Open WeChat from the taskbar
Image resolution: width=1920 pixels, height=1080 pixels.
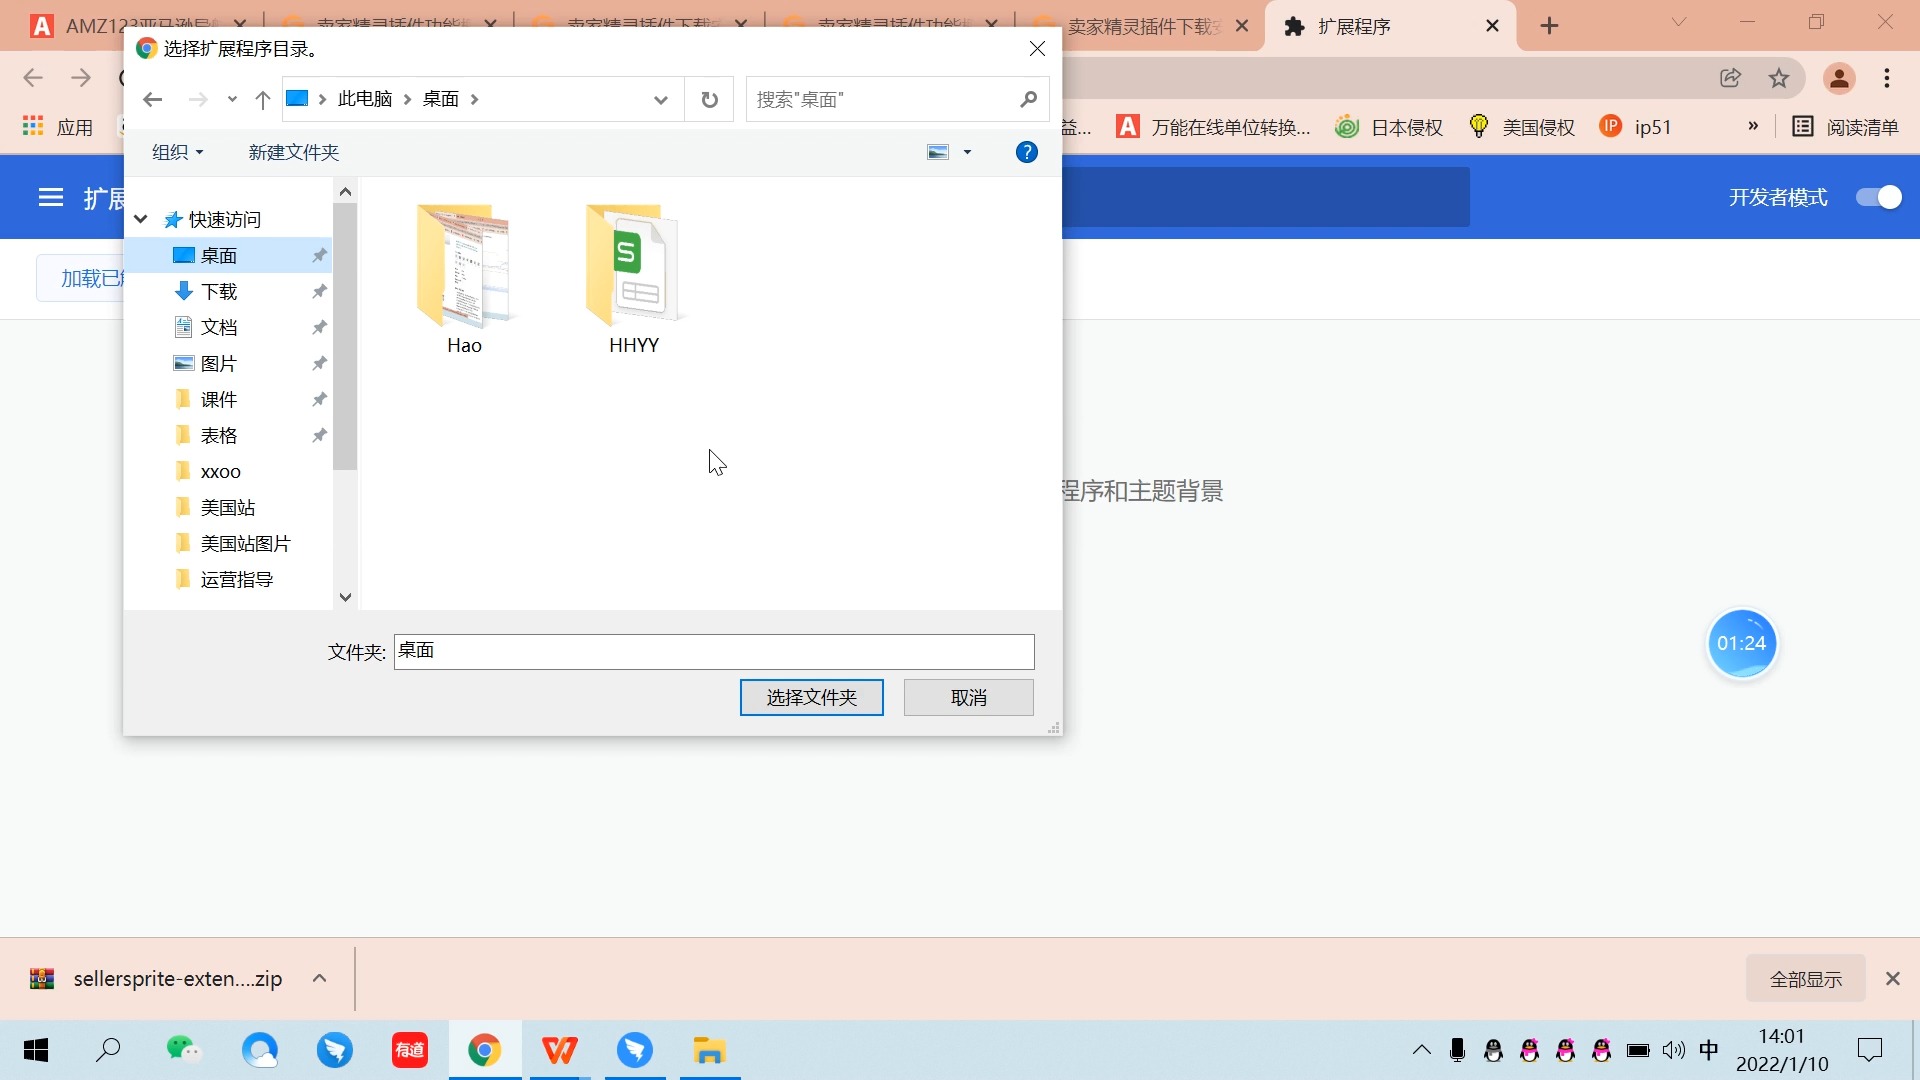click(x=184, y=1050)
